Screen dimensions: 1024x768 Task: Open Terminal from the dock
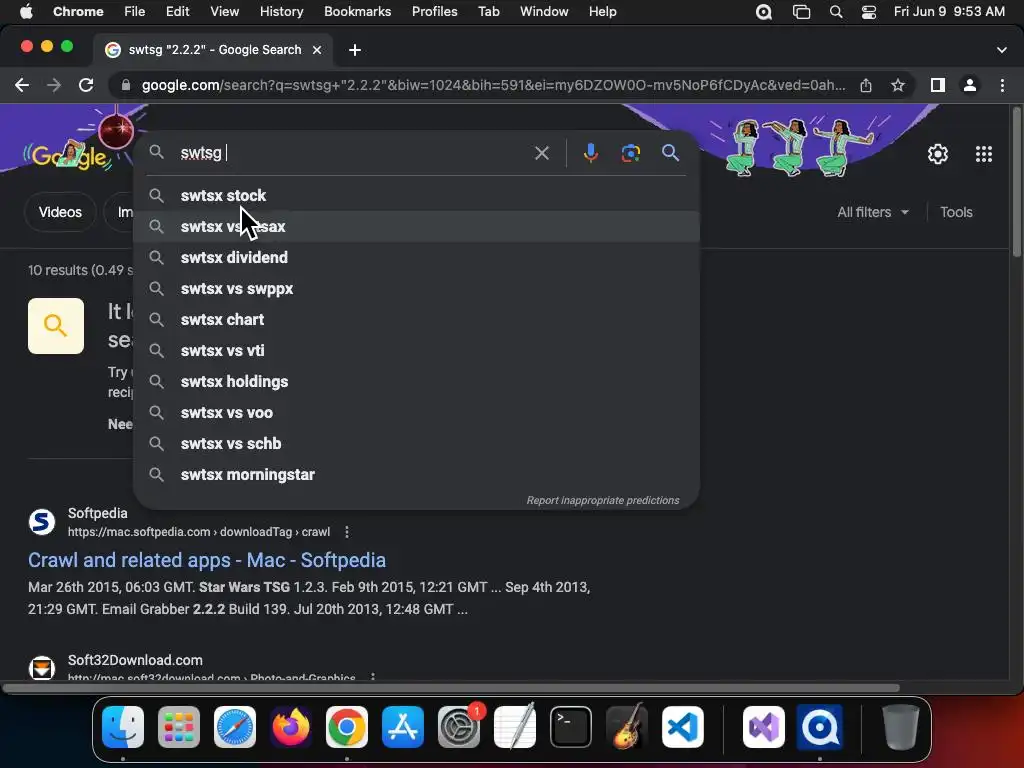click(571, 727)
